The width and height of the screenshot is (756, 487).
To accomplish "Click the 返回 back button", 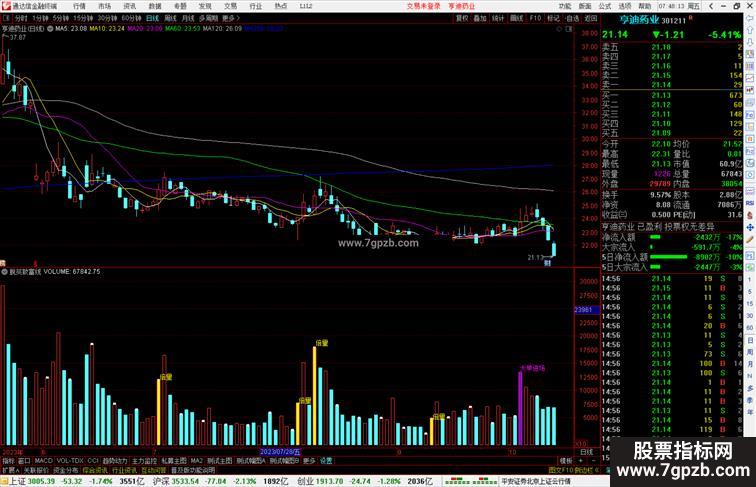I will 591,18.
